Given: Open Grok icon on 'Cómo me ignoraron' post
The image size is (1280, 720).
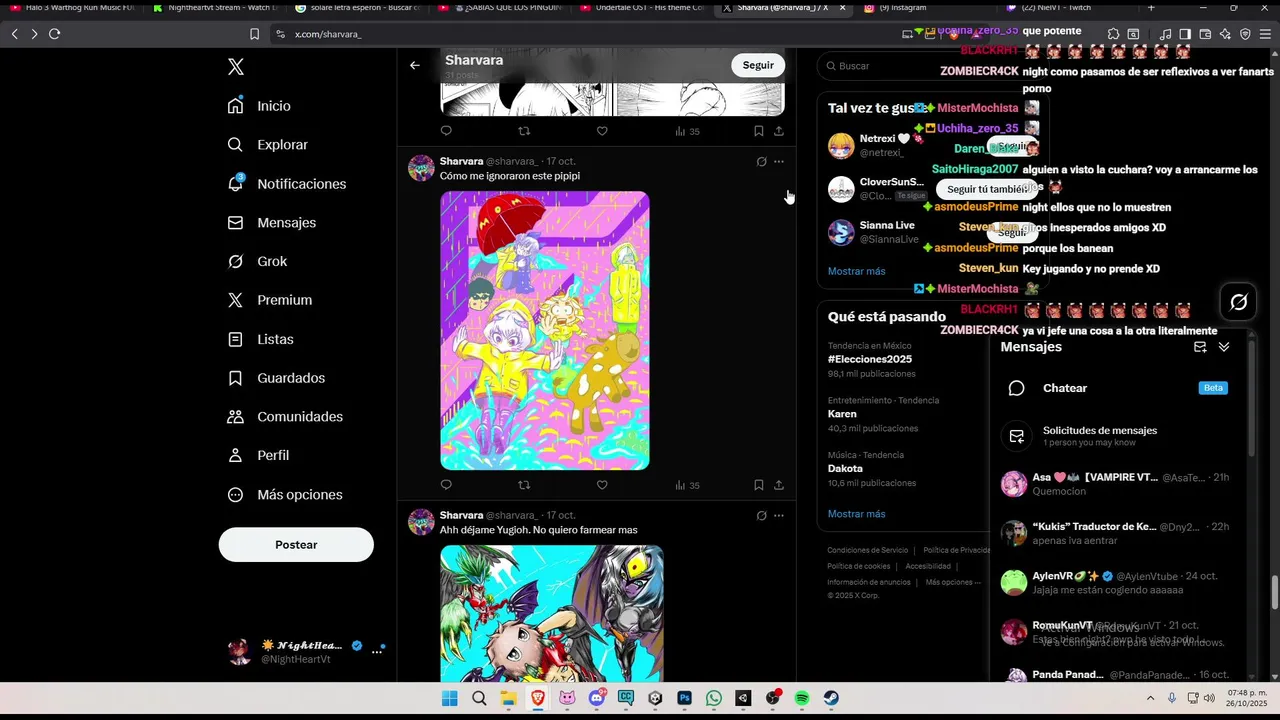Looking at the screenshot, I should click(x=761, y=162).
